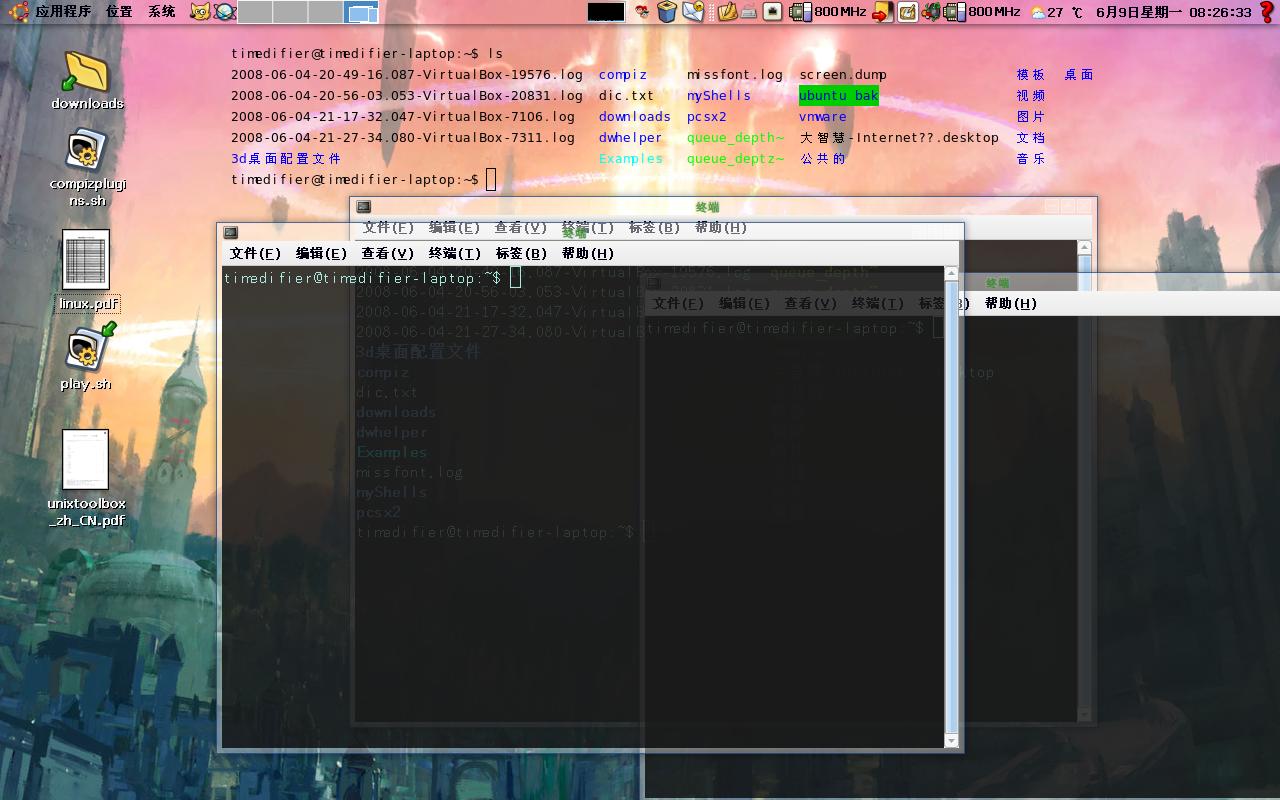Open 查看(V) menu in front terminal
Image resolution: width=1280 pixels, height=800 pixels.
point(388,254)
